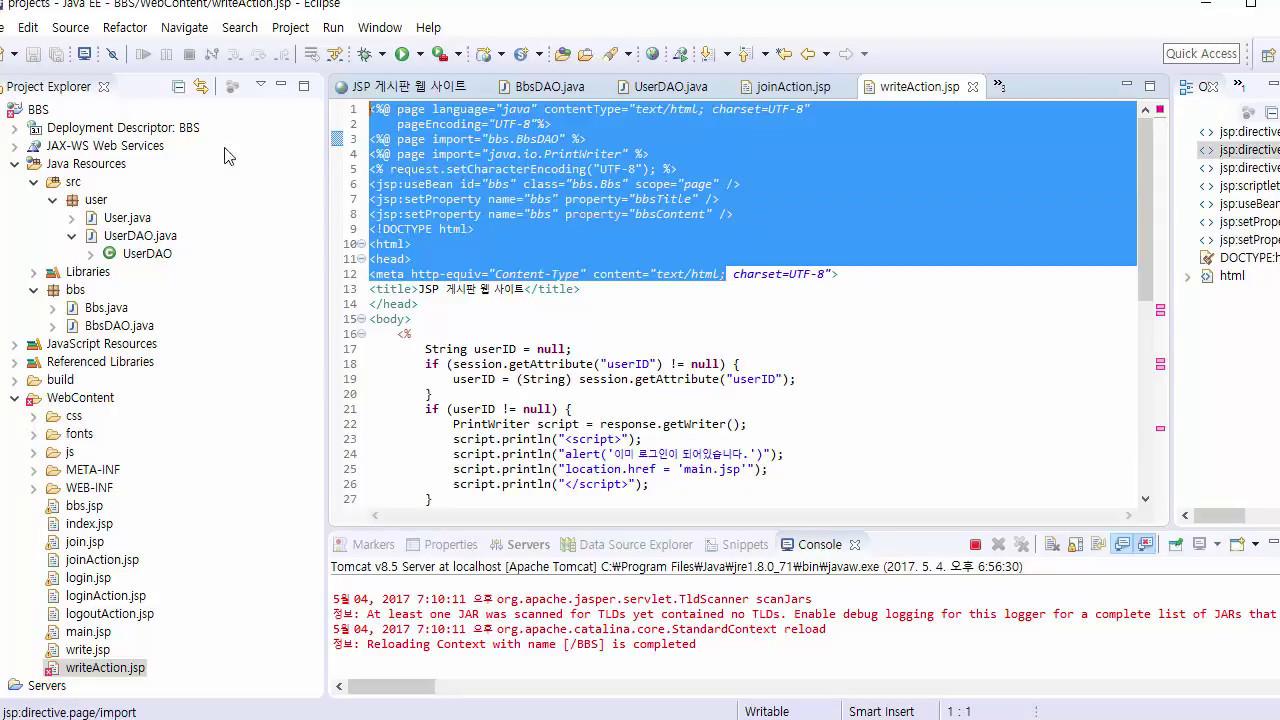Expand the META-INF folder node
Screen dimensions: 1280x720
click(x=33, y=470)
